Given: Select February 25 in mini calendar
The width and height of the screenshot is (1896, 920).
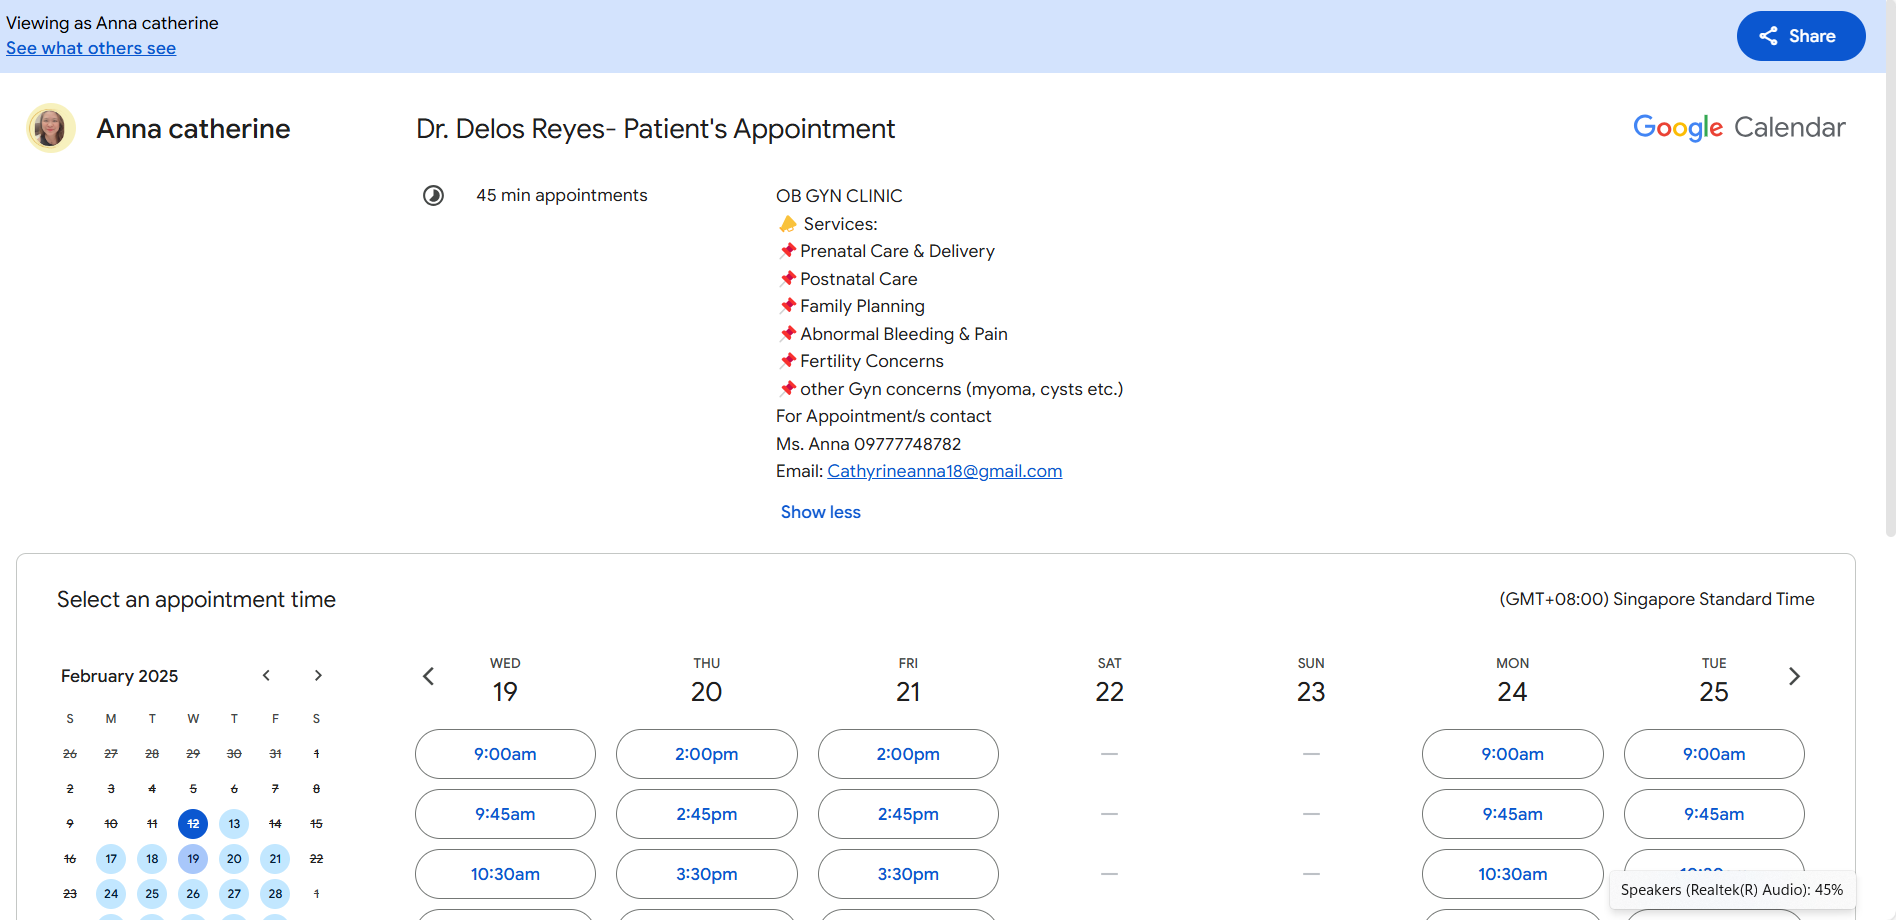Looking at the screenshot, I should pos(152,894).
